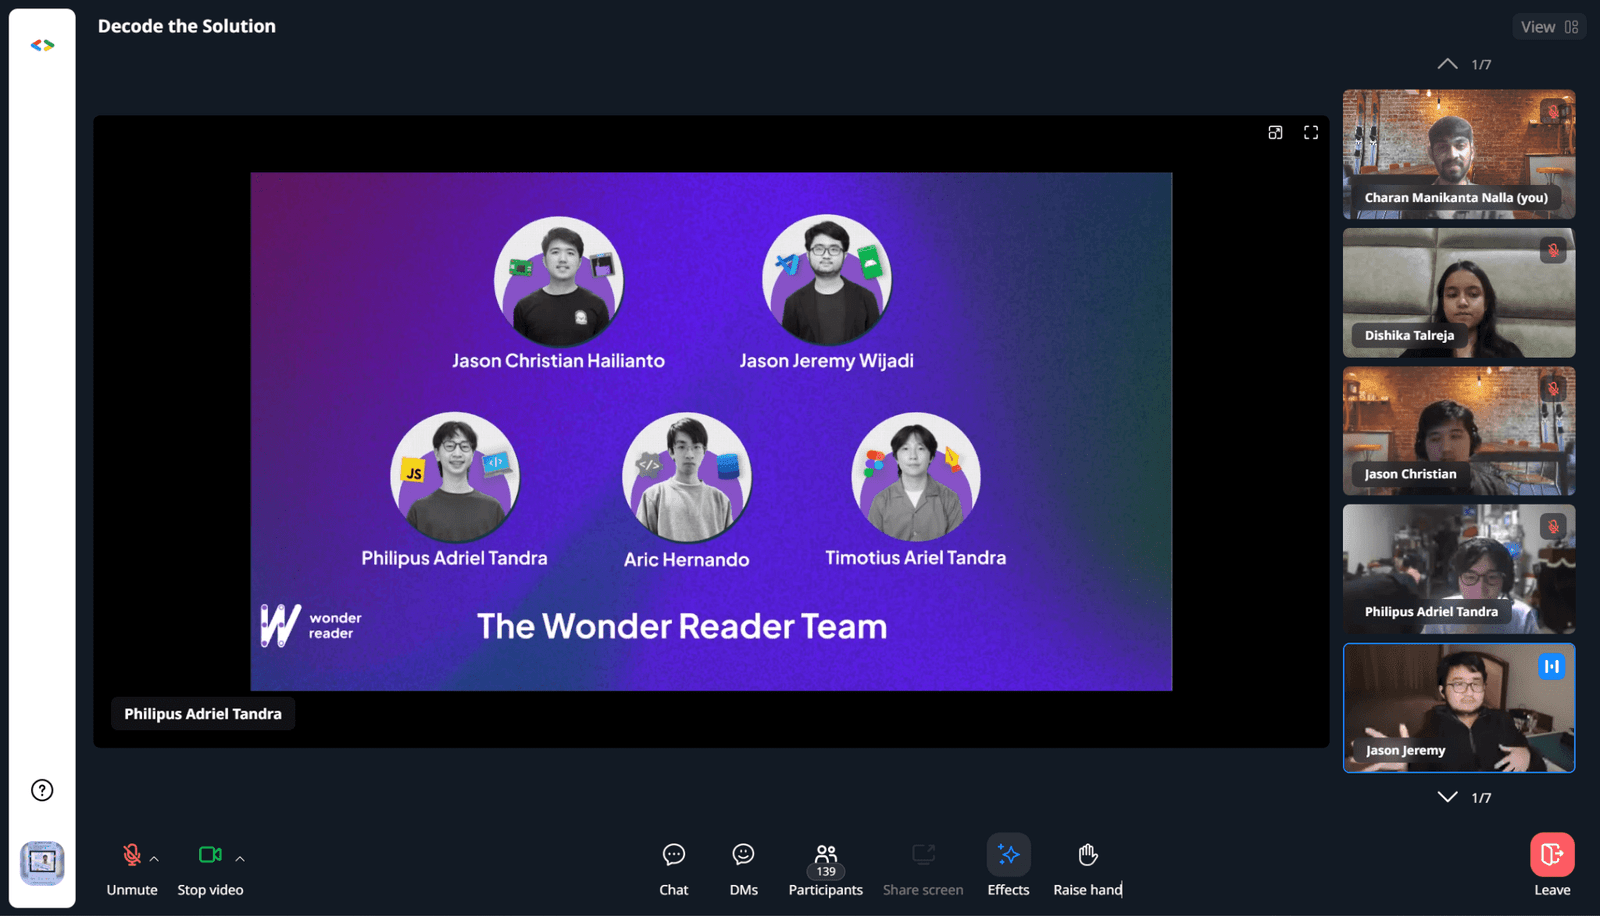1600x916 pixels.
Task: Go to the previous participants page with the up chevron
Action: (x=1447, y=64)
